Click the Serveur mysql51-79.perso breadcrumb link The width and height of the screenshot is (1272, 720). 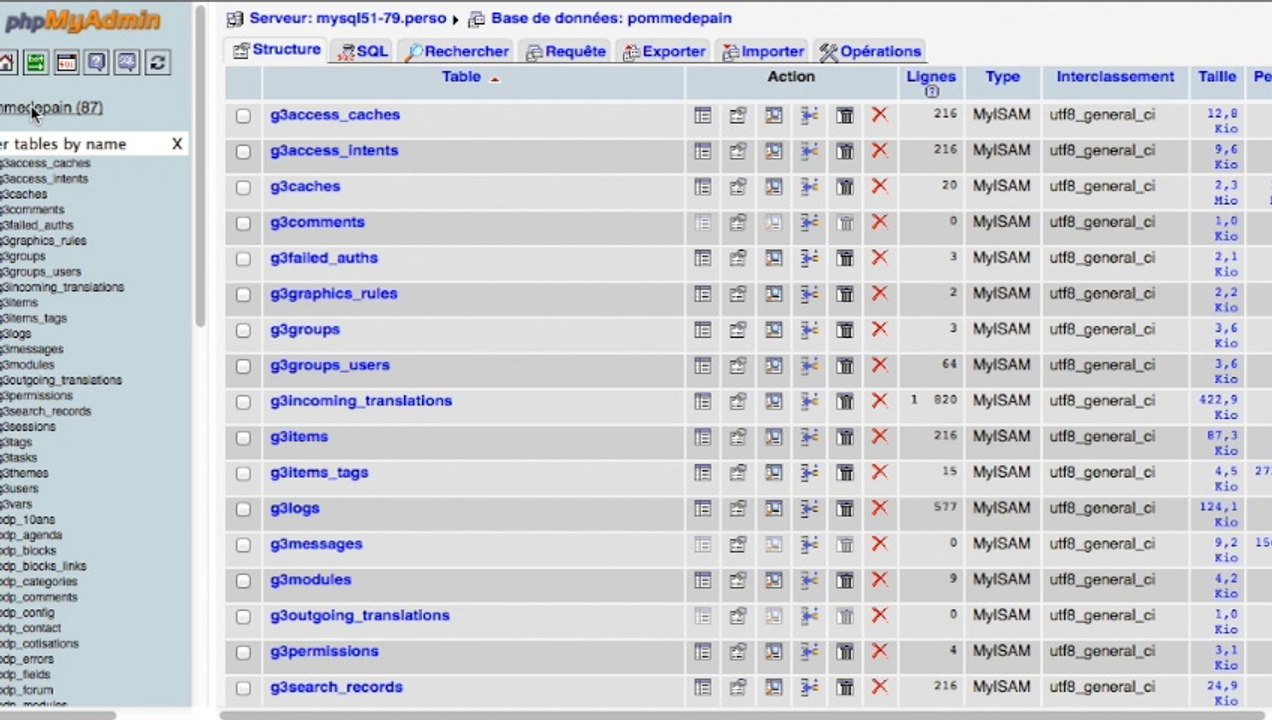(347, 18)
